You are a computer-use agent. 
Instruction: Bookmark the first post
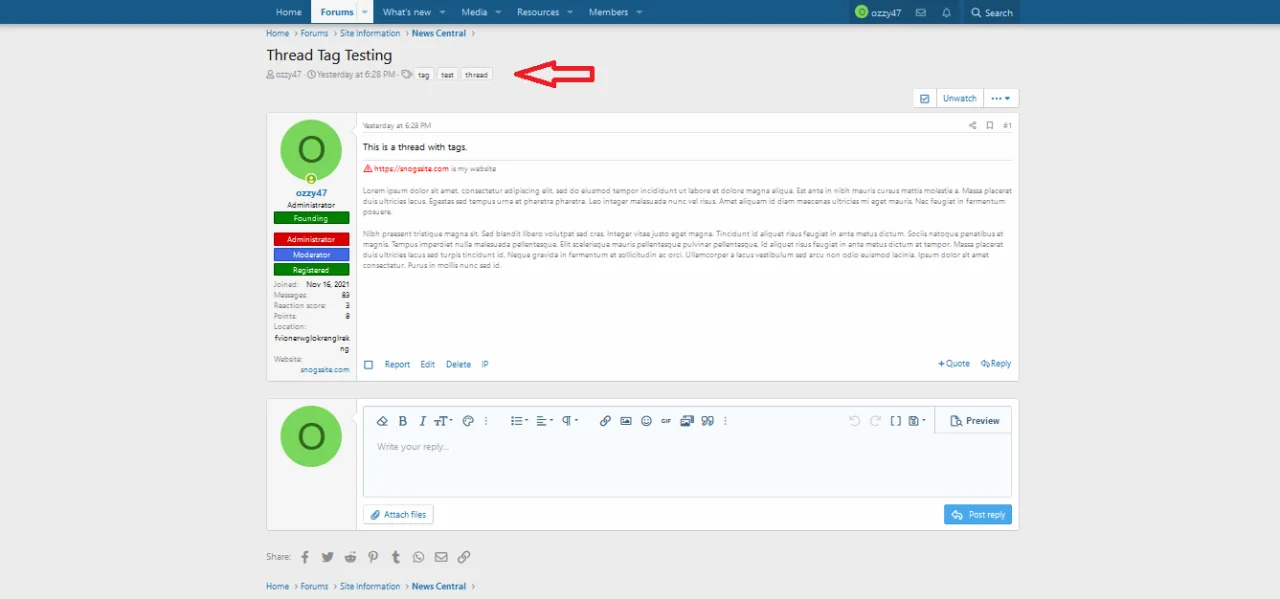pyautogui.click(x=990, y=126)
